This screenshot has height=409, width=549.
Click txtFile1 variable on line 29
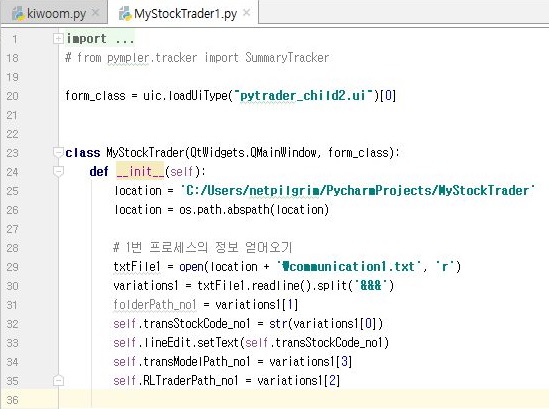pos(137,267)
